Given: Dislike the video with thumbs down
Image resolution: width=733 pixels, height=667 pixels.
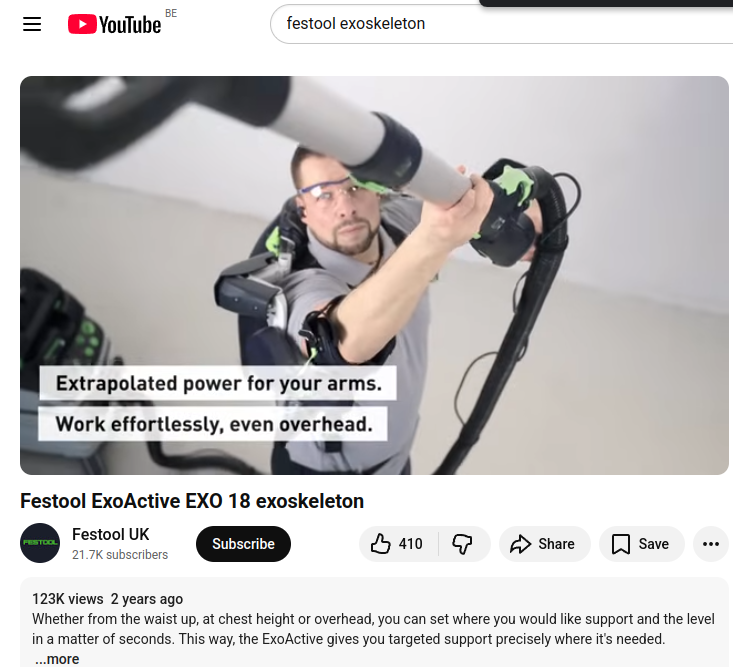Looking at the screenshot, I should tap(462, 544).
